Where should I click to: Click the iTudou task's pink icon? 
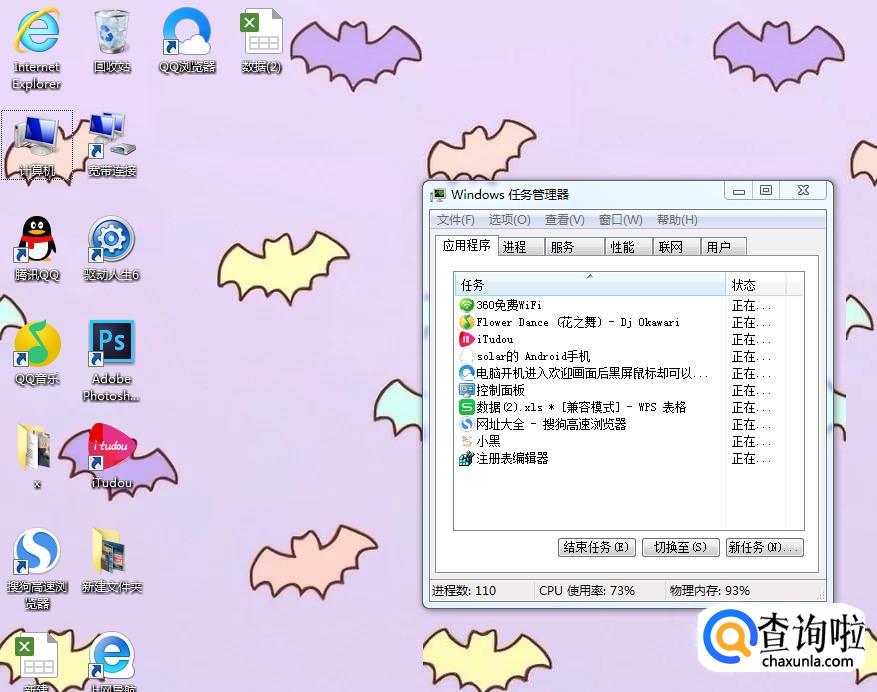coord(466,339)
